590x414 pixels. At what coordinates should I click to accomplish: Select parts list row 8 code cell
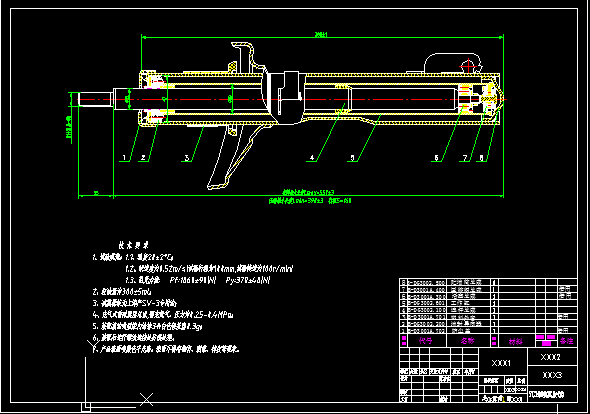coord(427,282)
